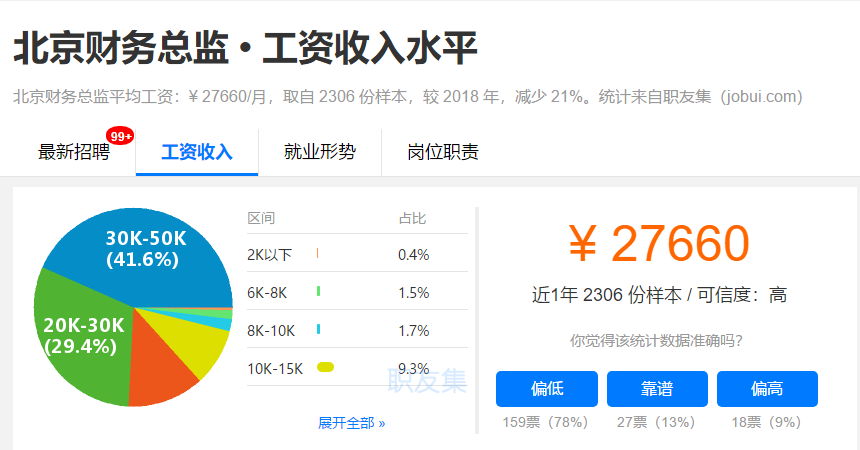Click the 占比 column header
The height and width of the screenshot is (450, 860).
click(412, 218)
